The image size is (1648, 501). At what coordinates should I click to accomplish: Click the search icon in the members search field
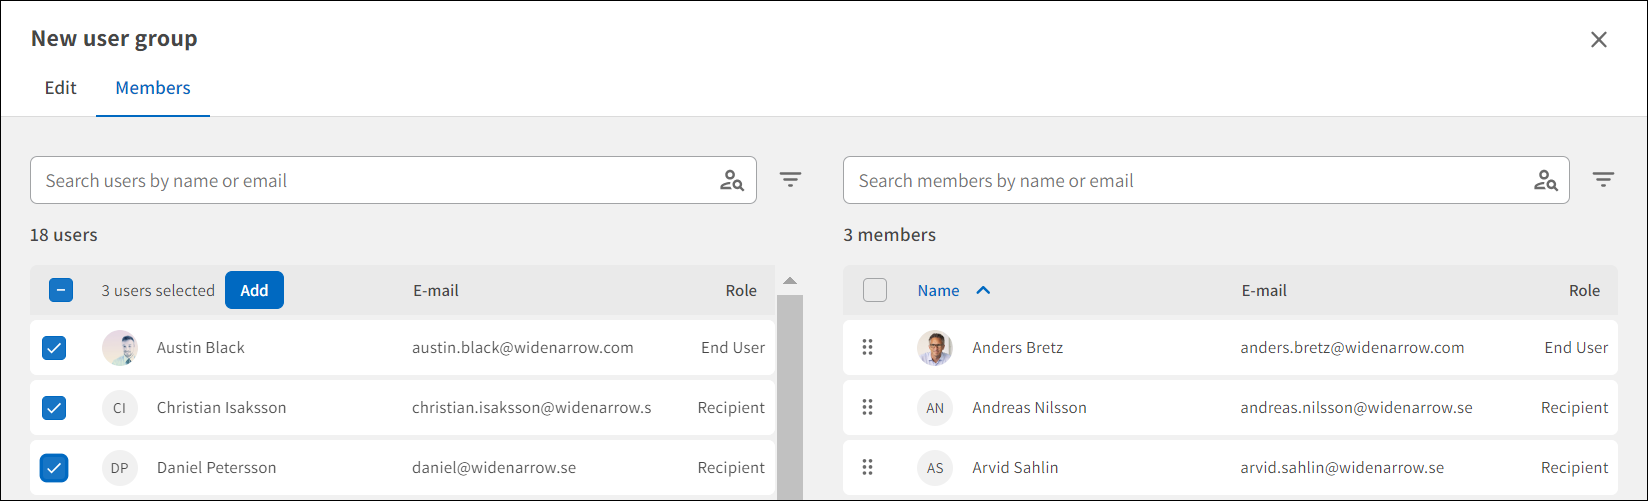(x=1545, y=181)
